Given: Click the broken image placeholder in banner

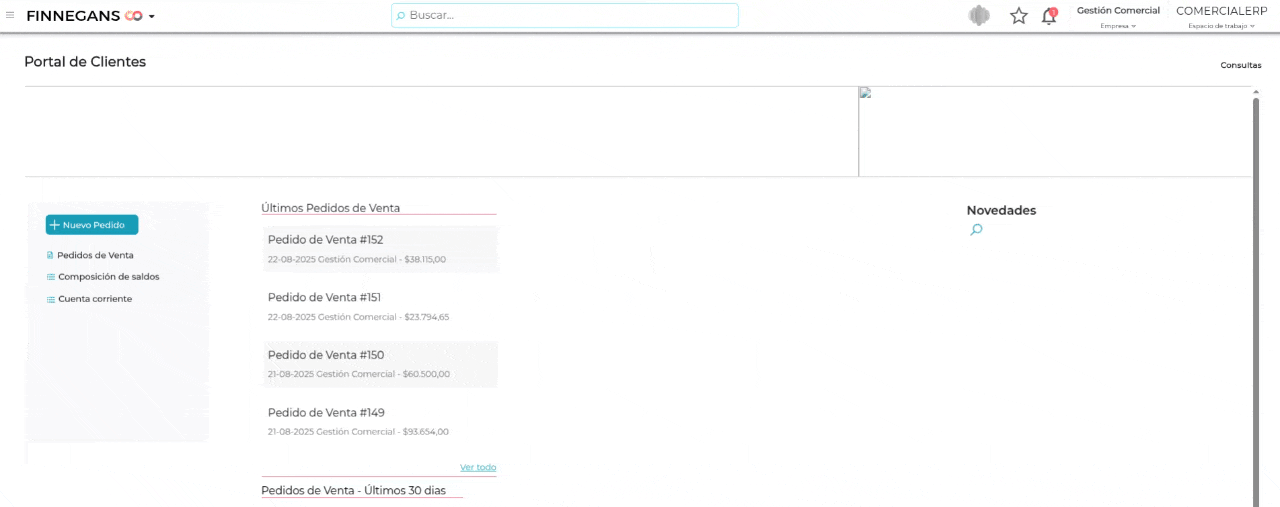Looking at the screenshot, I should click(865, 93).
